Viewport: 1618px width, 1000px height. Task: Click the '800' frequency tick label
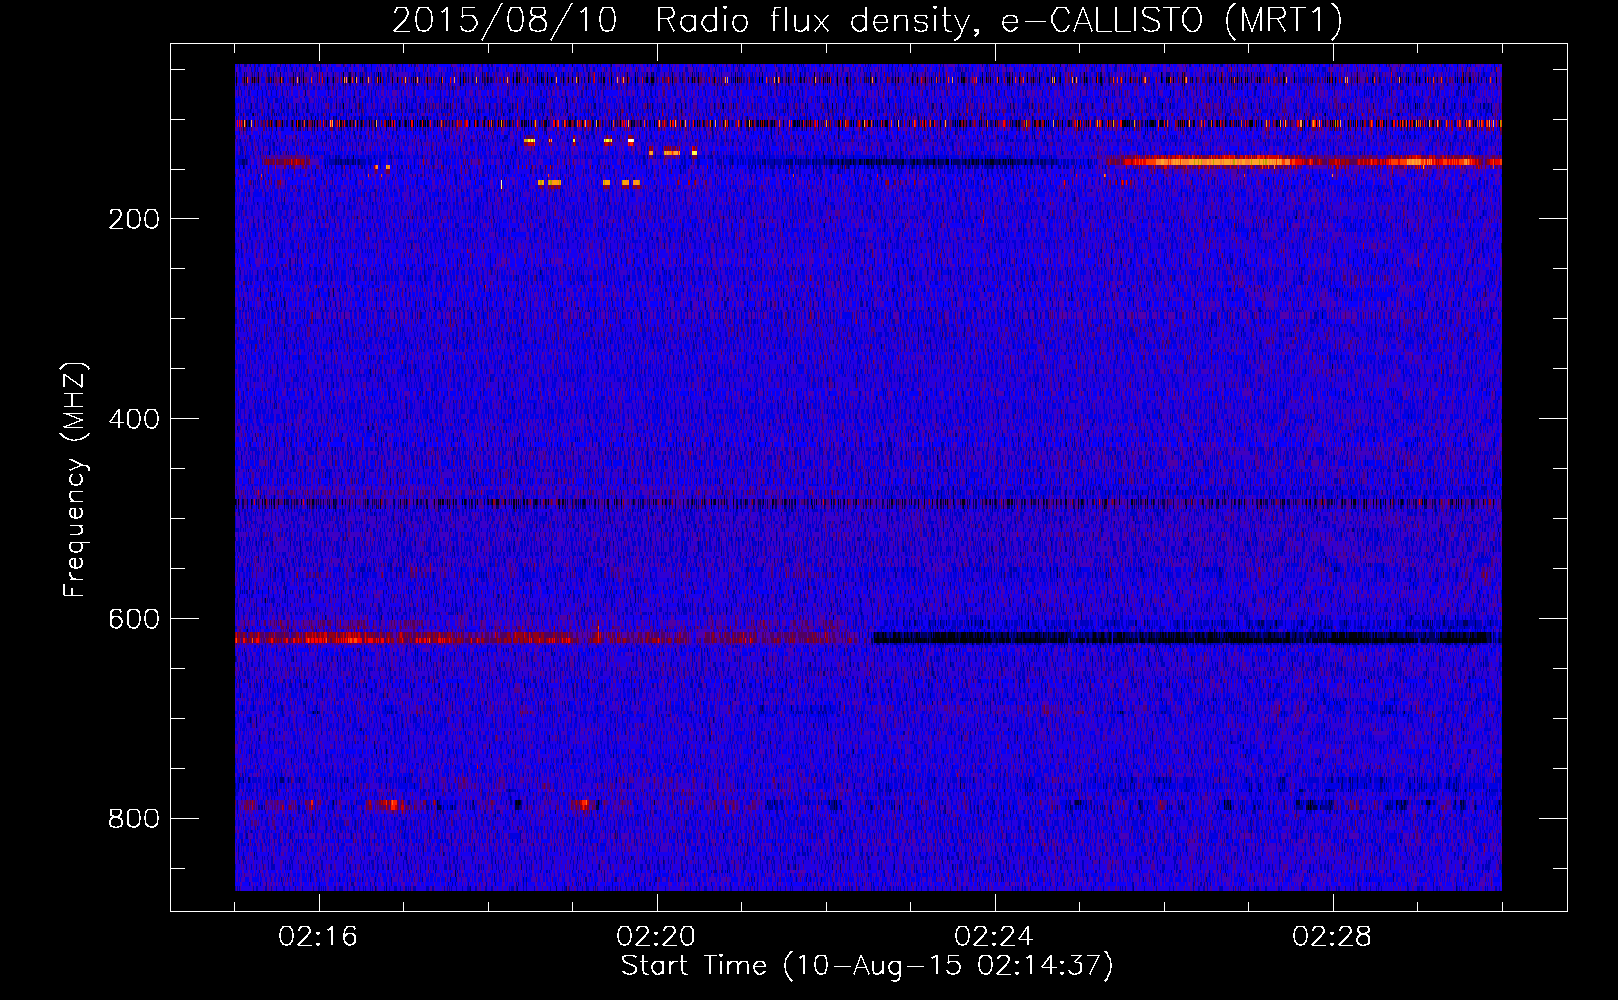click(134, 819)
